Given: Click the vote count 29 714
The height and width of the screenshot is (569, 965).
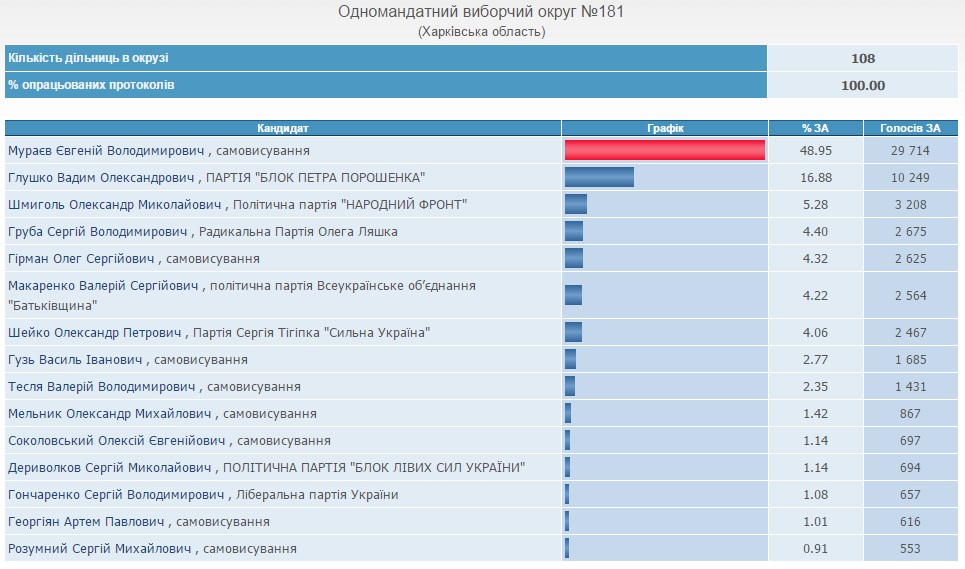Looking at the screenshot, I should pyautogui.click(x=910, y=150).
